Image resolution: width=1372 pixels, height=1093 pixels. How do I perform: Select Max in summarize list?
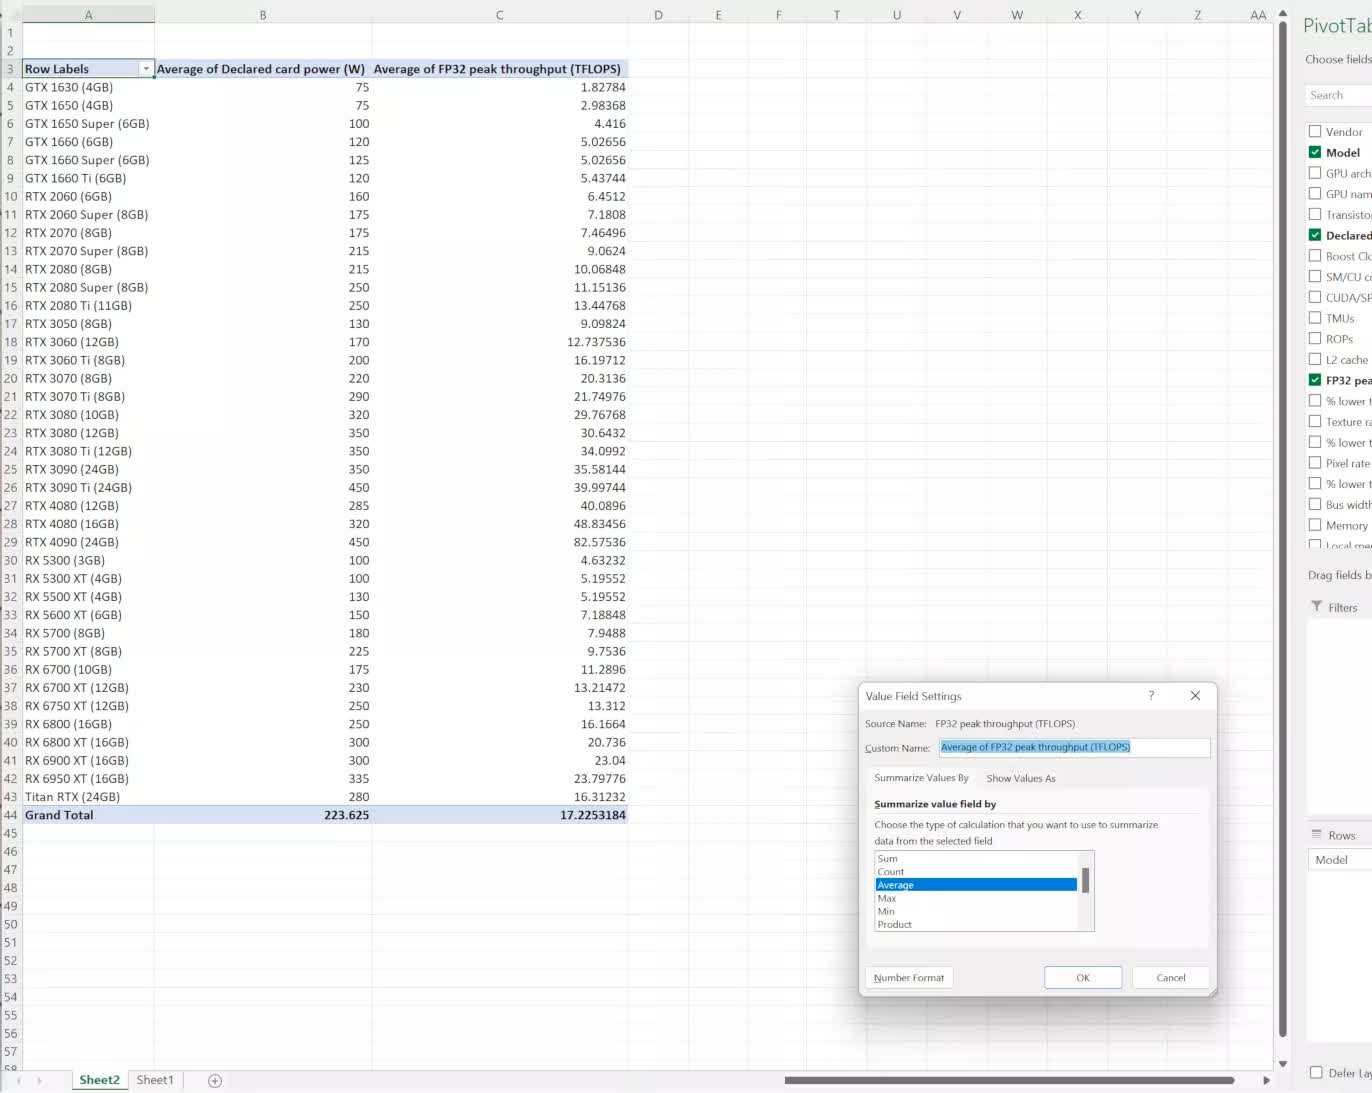887,898
